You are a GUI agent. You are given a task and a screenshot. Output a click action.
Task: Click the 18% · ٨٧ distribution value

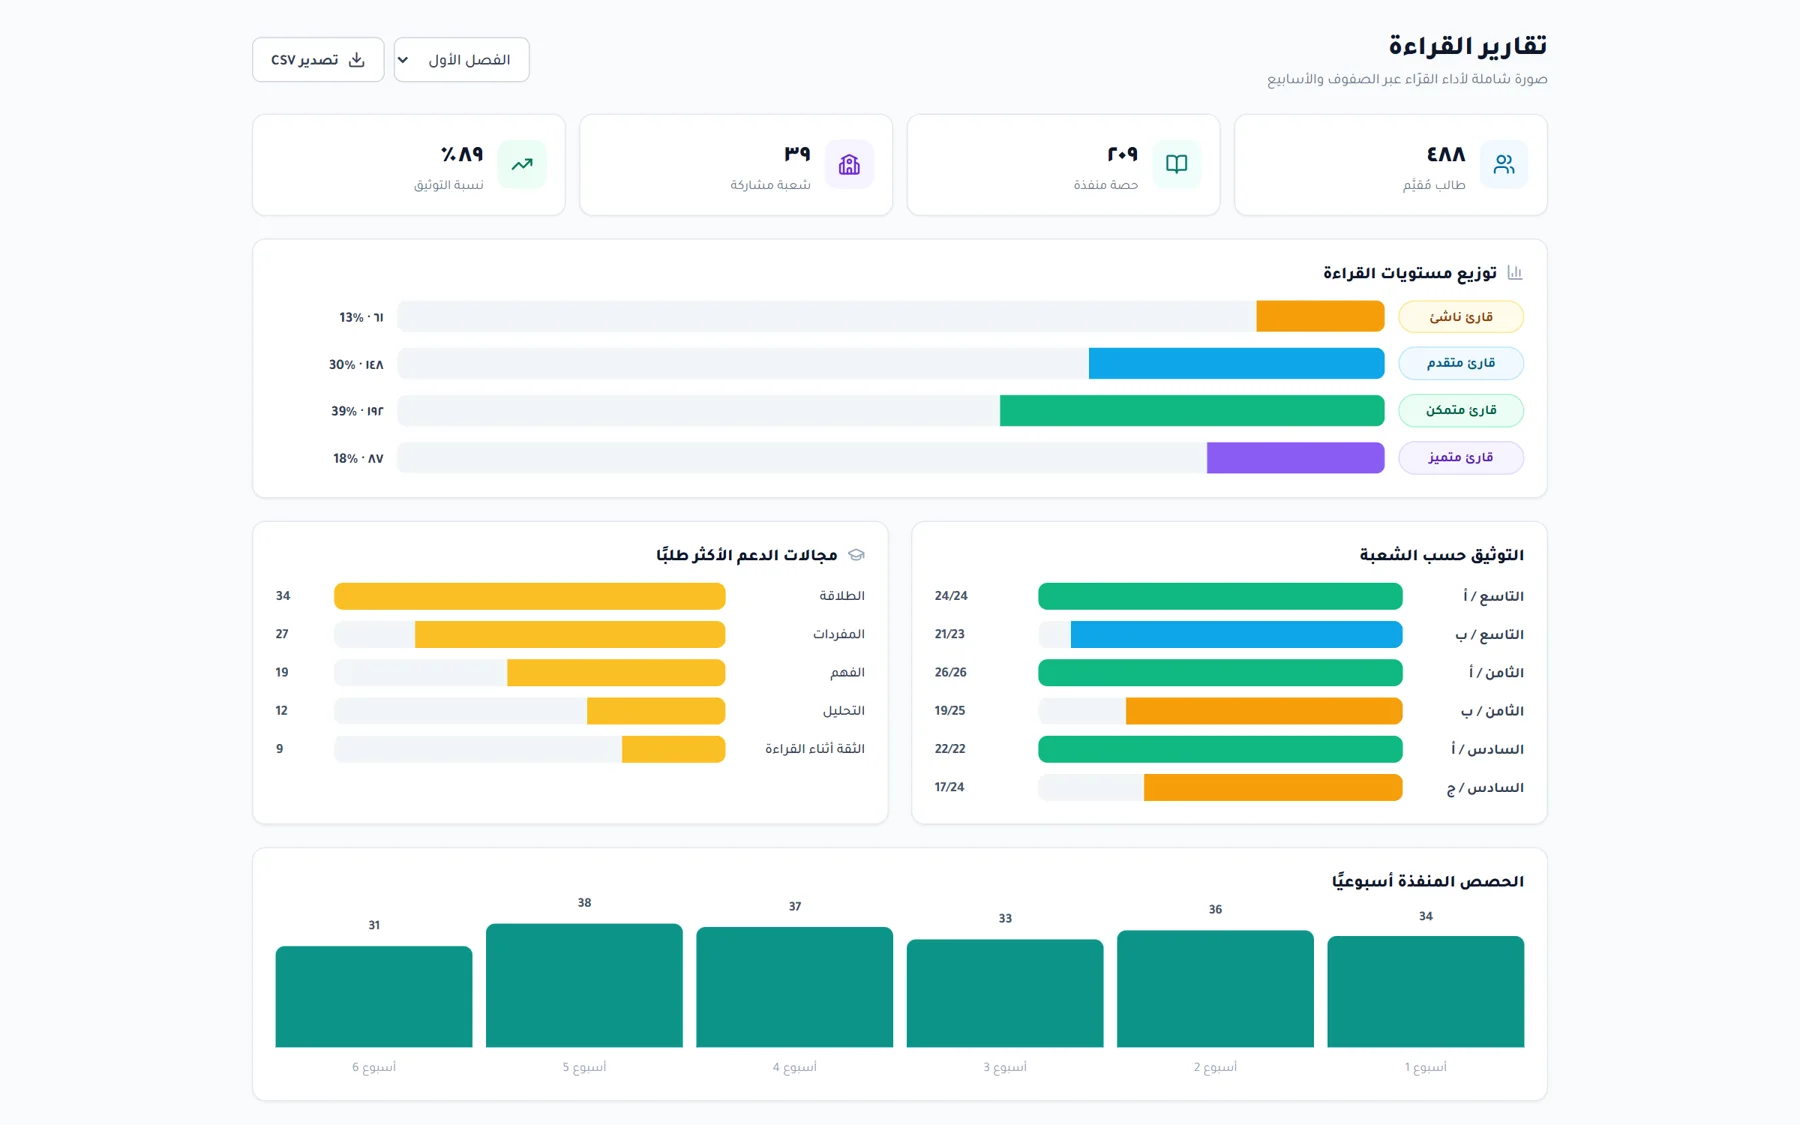(x=358, y=458)
